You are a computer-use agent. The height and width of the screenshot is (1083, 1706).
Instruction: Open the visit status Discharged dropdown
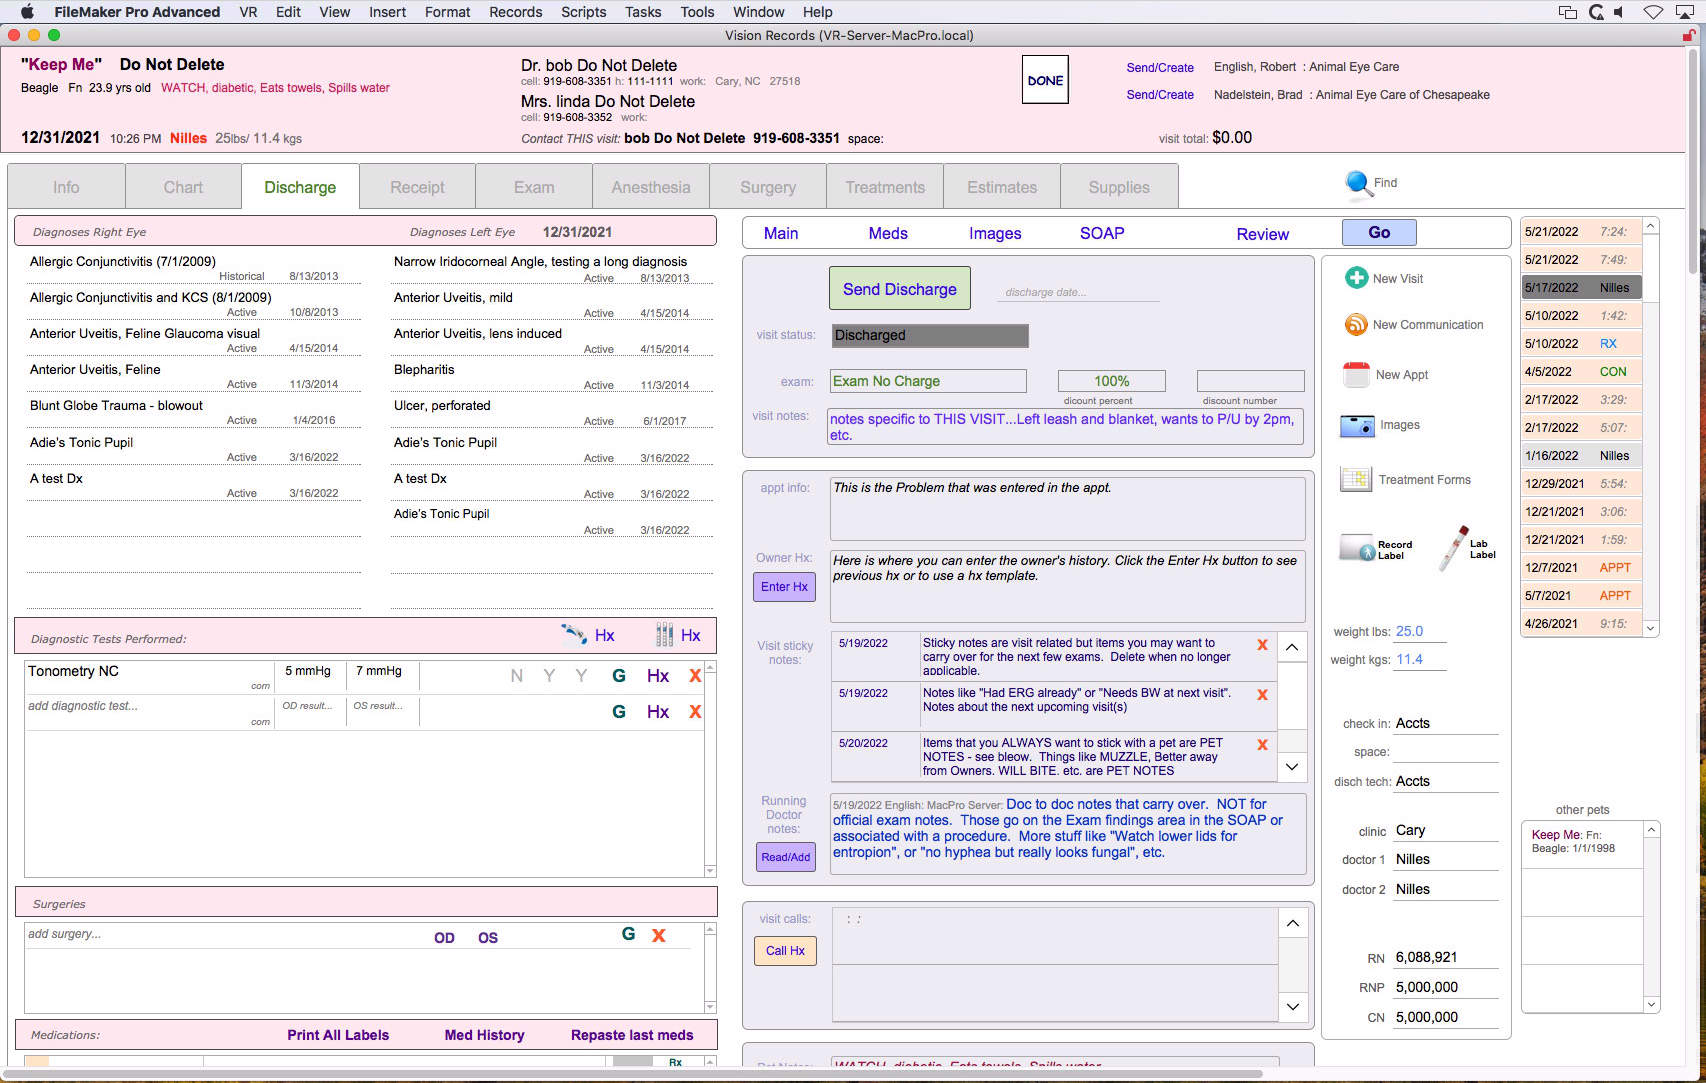[x=930, y=335]
